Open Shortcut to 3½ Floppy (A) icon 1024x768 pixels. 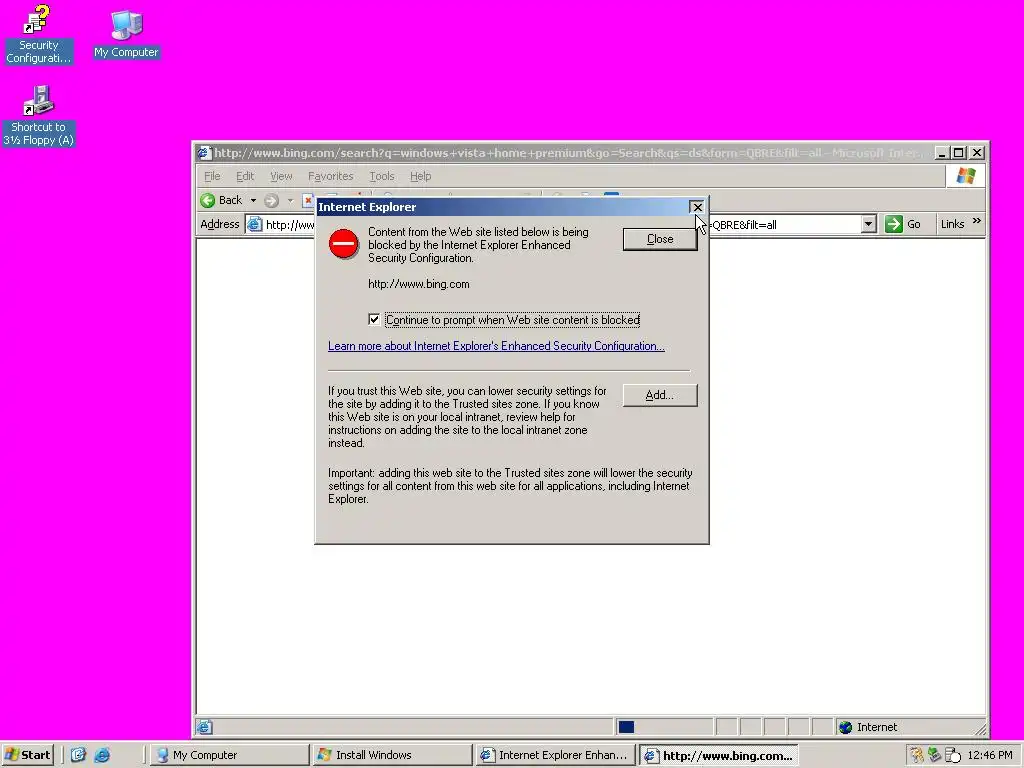pyautogui.click(x=38, y=116)
